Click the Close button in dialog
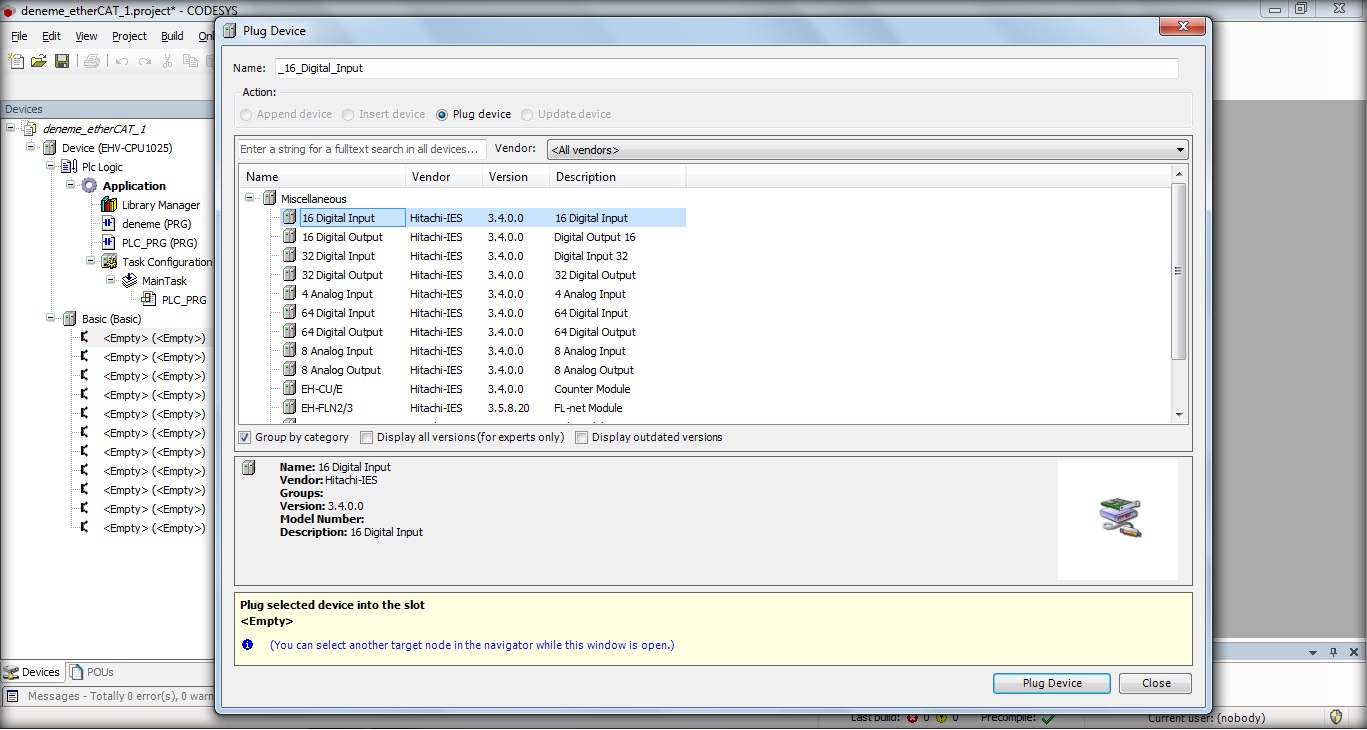Image resolution: width=1367 pixels, height=730 pixels. pos(1155,683)
